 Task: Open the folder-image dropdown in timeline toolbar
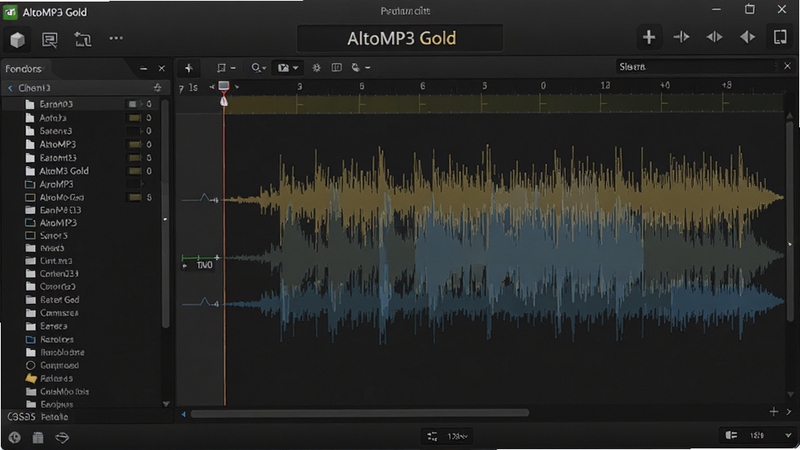click(288, 68)
